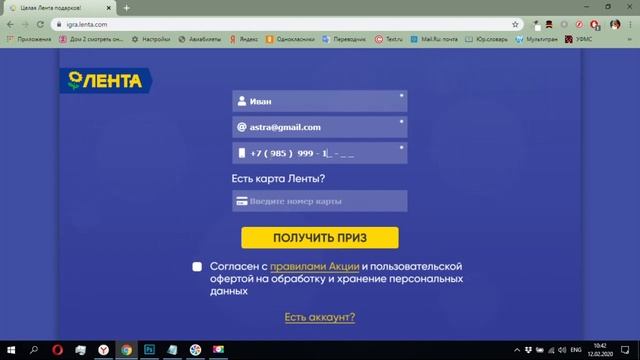Switch the ENG input language
This screenshot has height=360, width=640.
pos(576,350)
